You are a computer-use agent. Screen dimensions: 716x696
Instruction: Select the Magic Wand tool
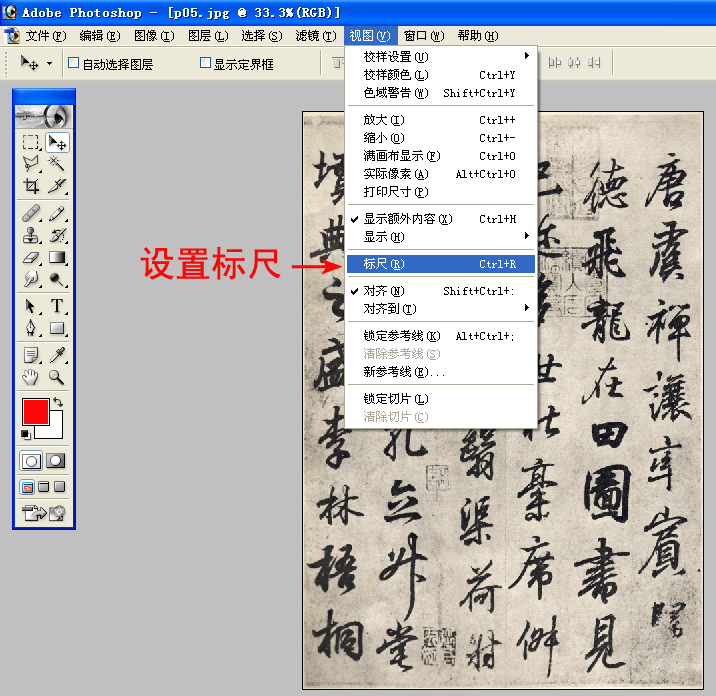(58, 163)
